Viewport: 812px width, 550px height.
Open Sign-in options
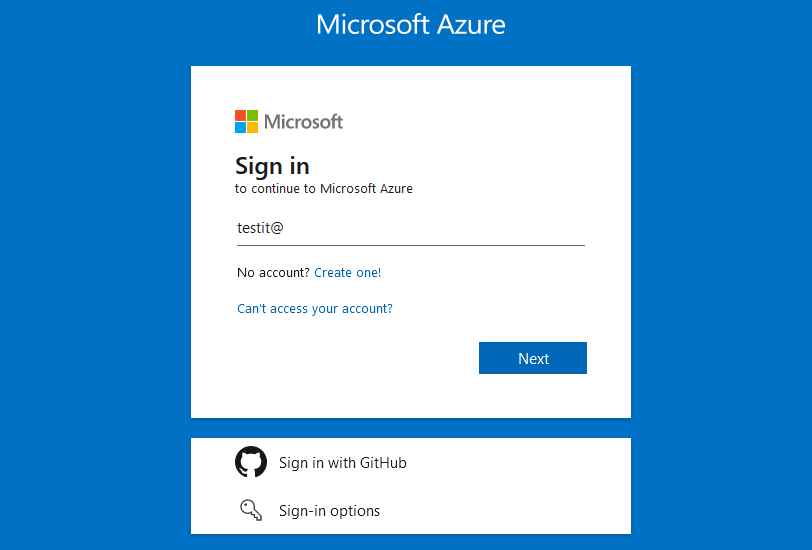329,510
